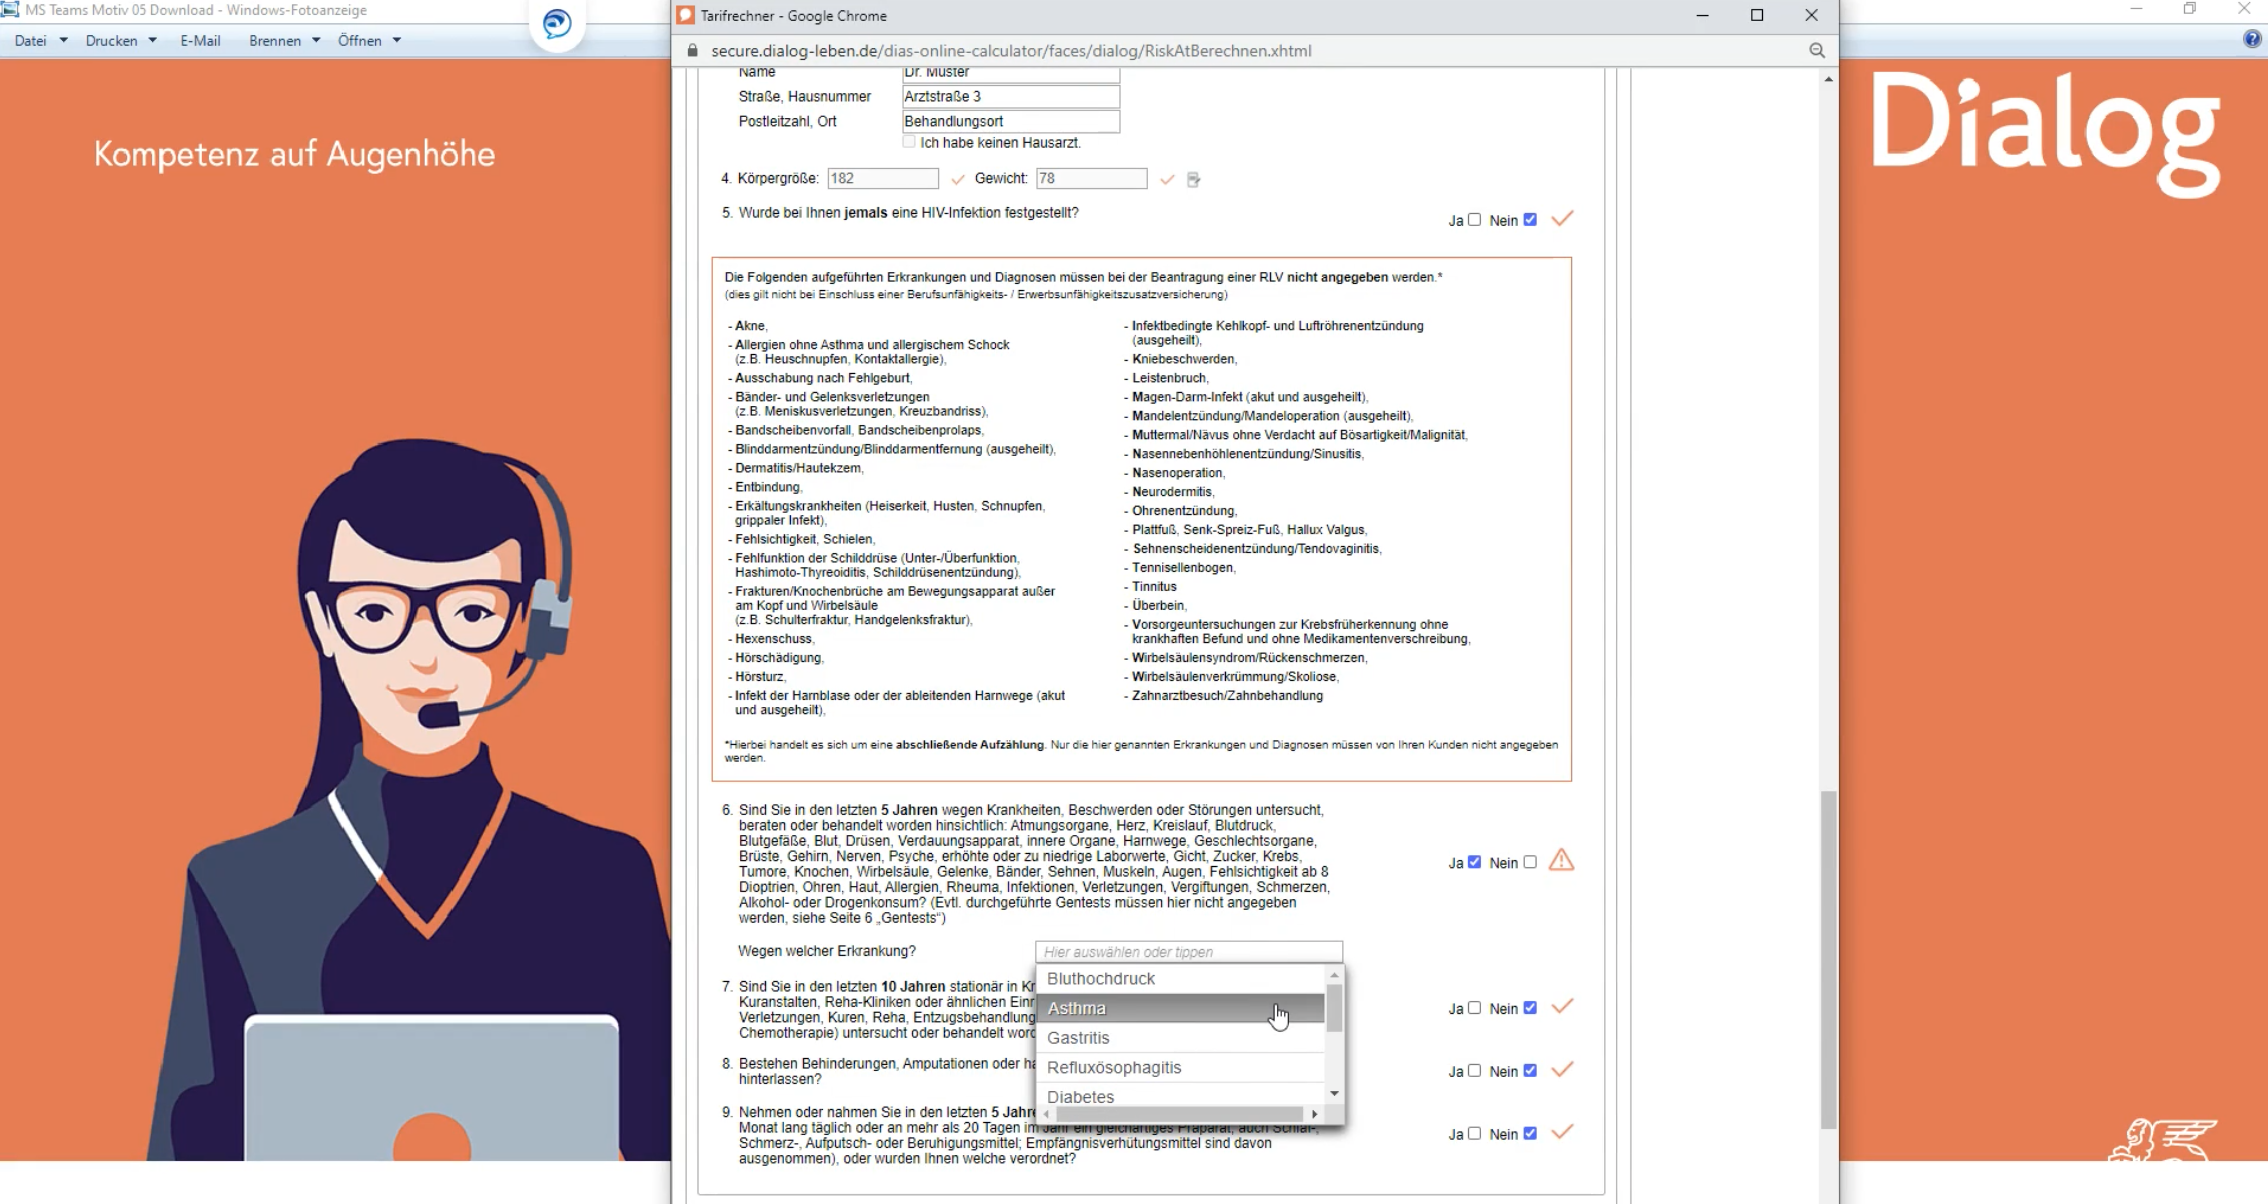
Task: Click the E-Mail menu item in Fotoanzeige
Action: [x=200, y=41]
